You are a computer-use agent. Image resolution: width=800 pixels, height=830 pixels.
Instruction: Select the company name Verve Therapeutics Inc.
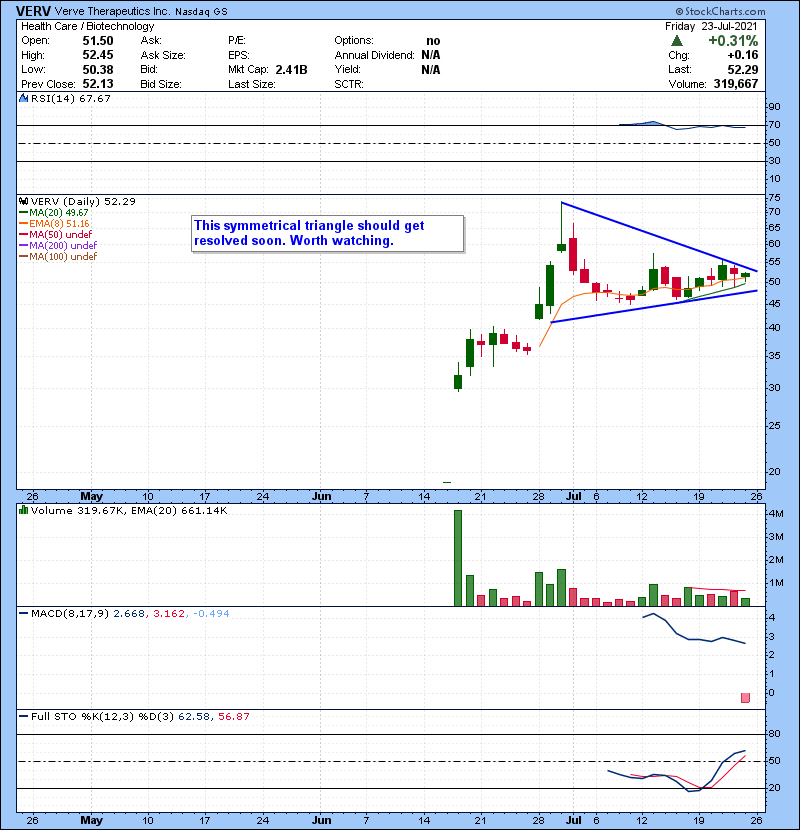[112, 11]
